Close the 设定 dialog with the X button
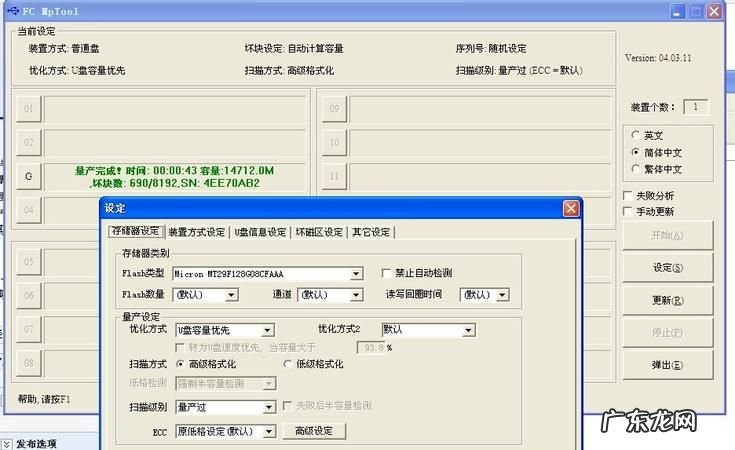The width and height of the screenshot is (735, 450). (571, 208)
